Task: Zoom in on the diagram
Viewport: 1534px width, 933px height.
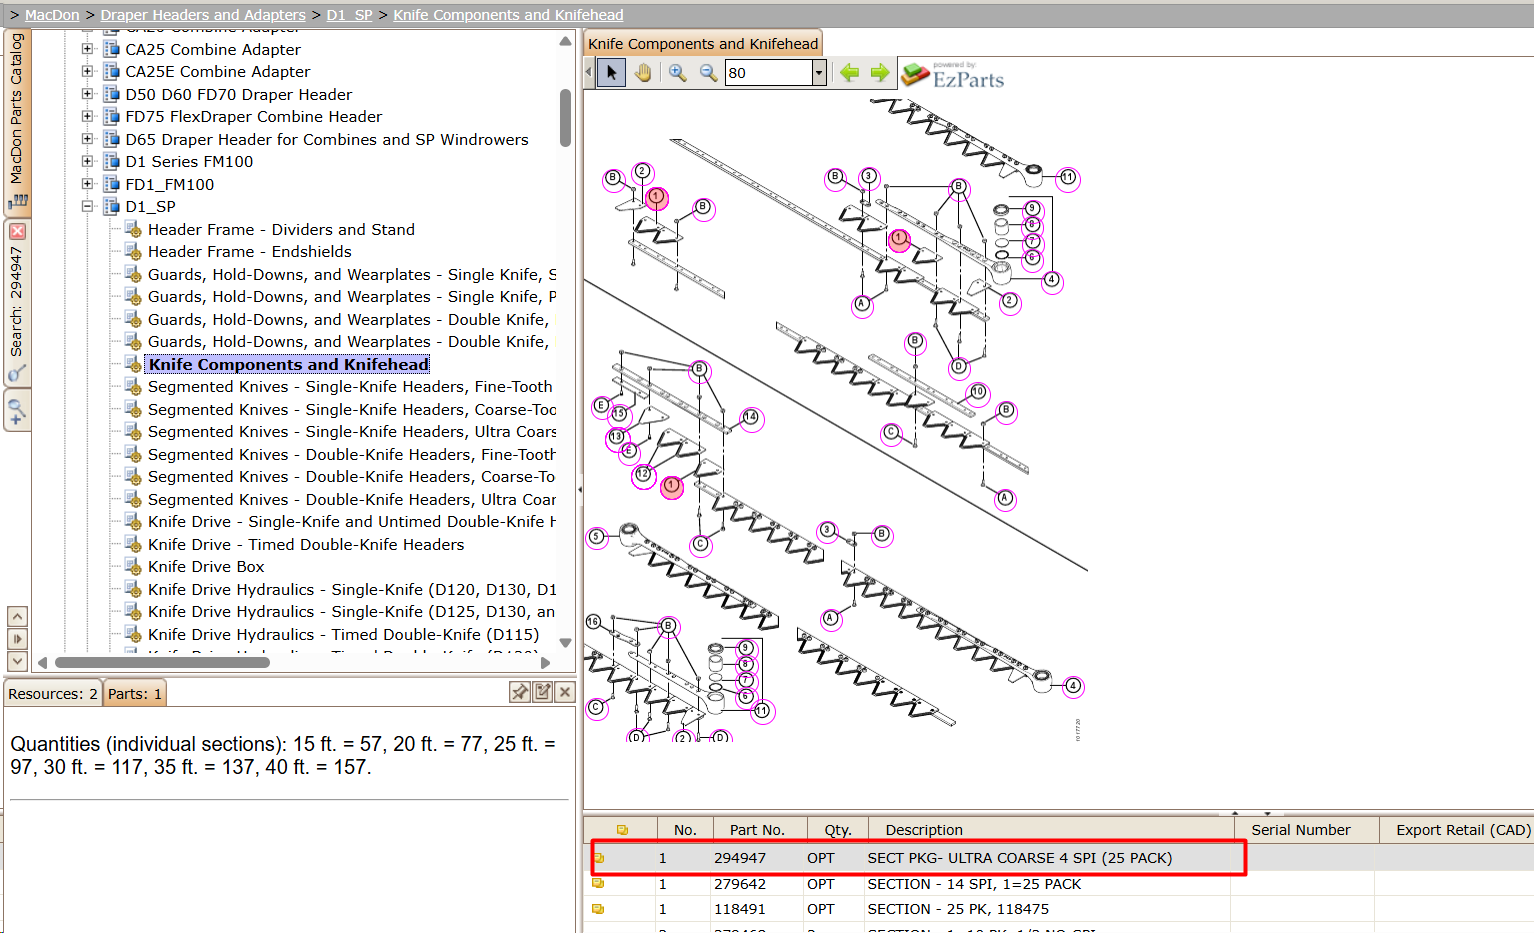Action: coord(678,73)
